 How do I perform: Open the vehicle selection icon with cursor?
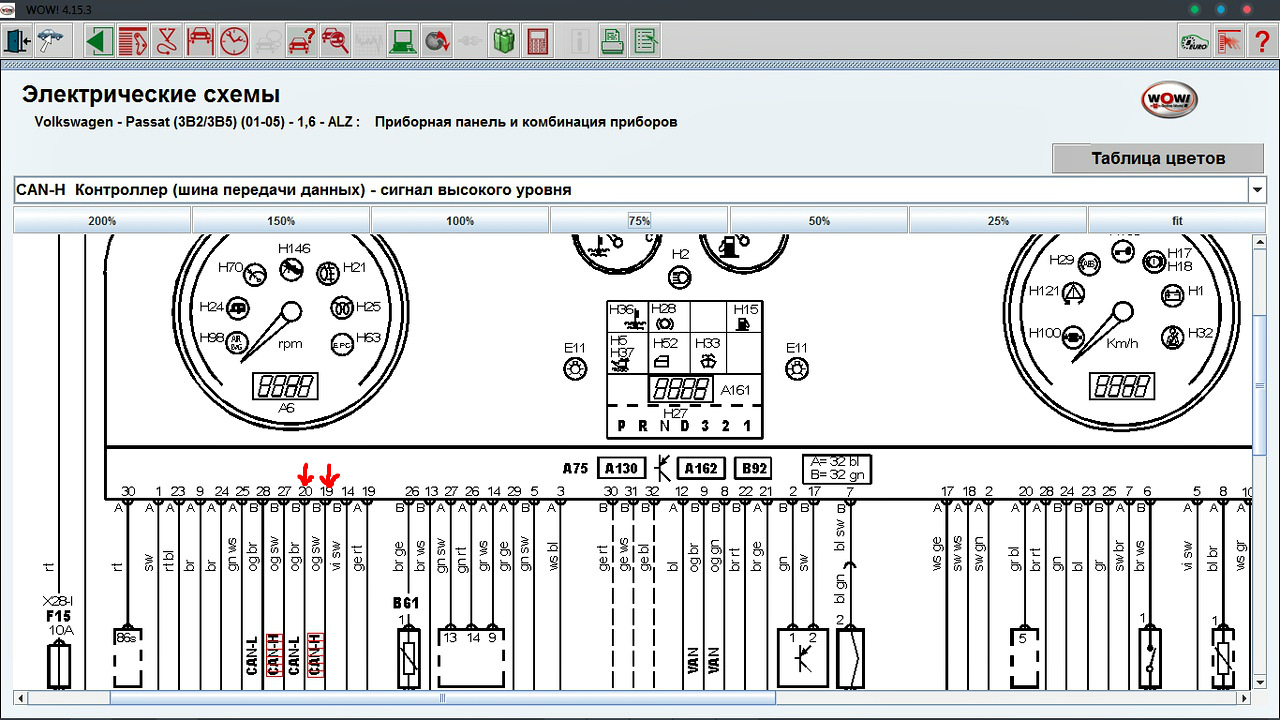tap(50, 41)
